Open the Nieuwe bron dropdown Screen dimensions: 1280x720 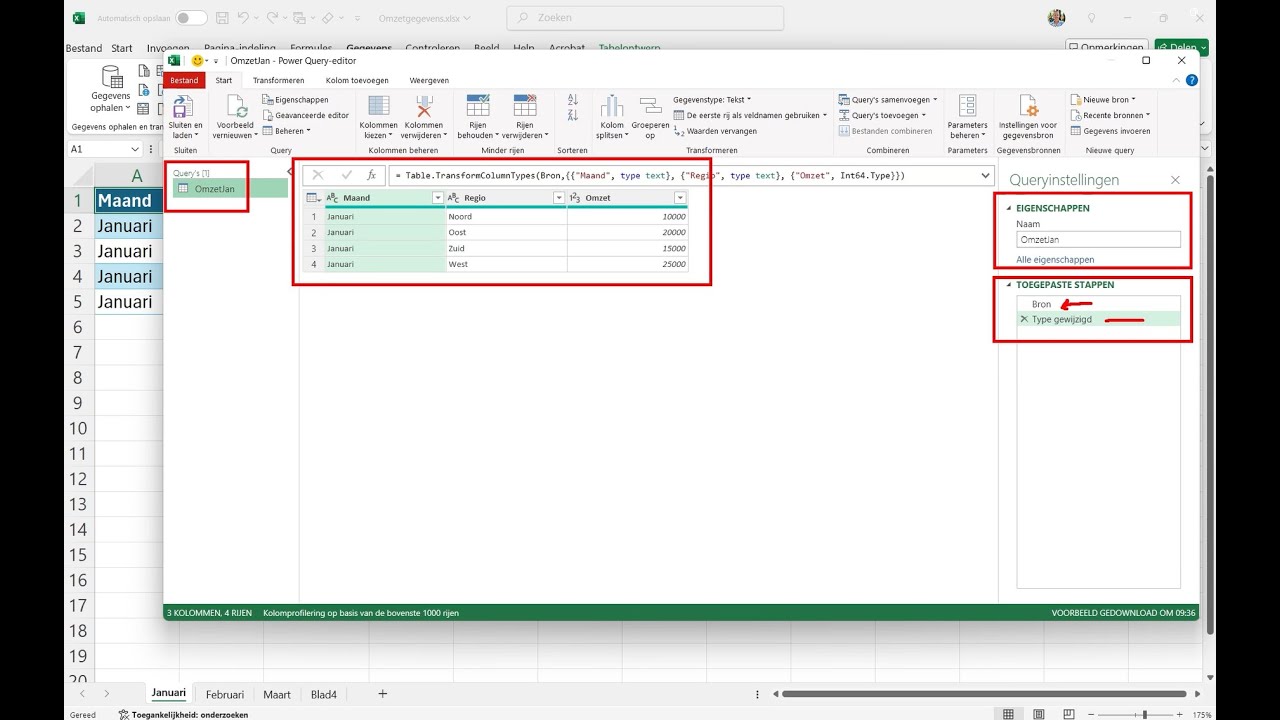coord(1102,100)
